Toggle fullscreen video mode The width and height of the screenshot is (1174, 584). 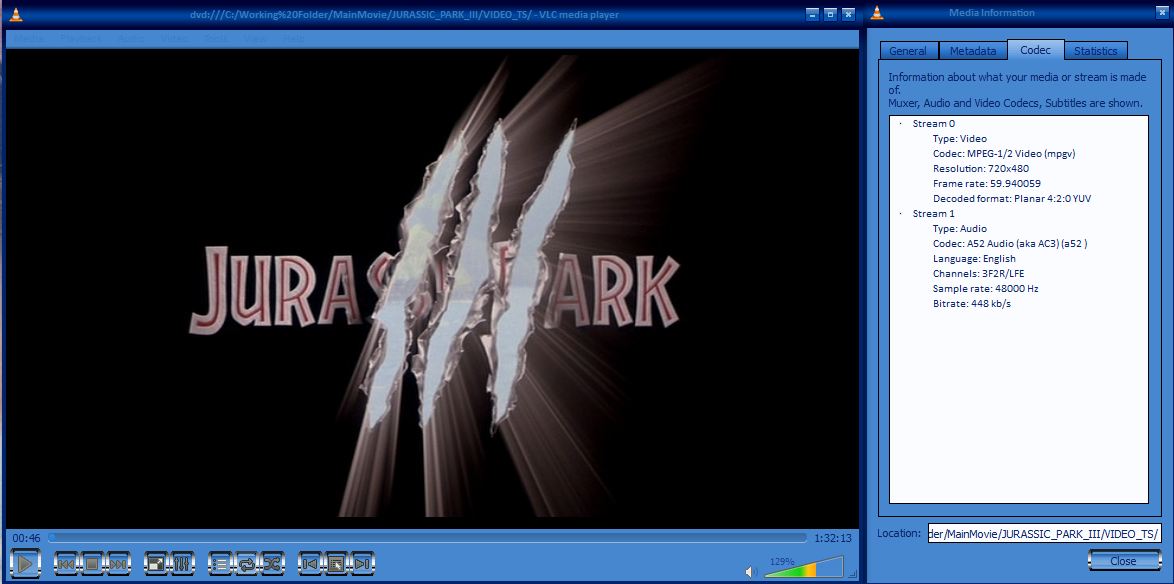156,564
